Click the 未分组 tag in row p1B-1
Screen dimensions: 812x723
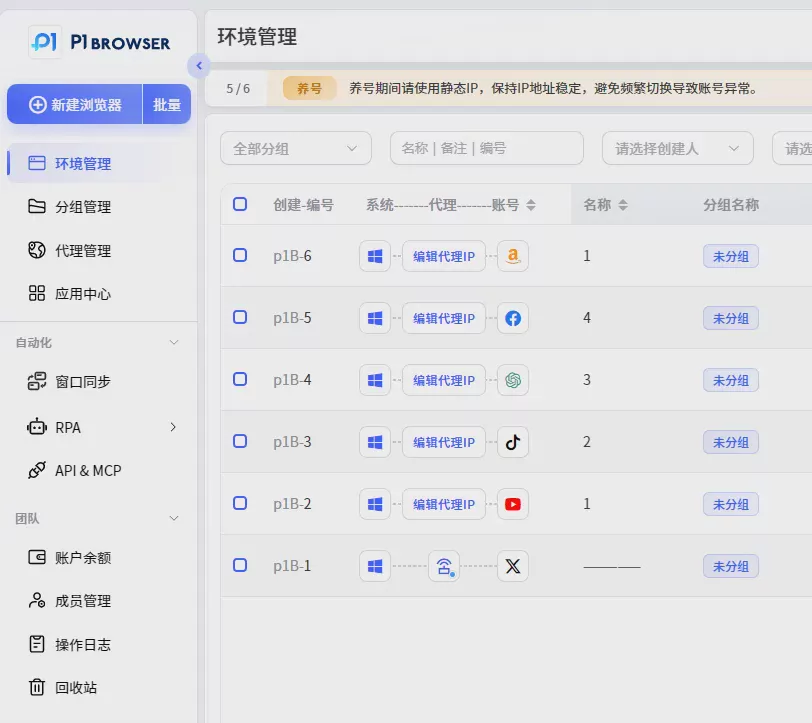point(731,566)
